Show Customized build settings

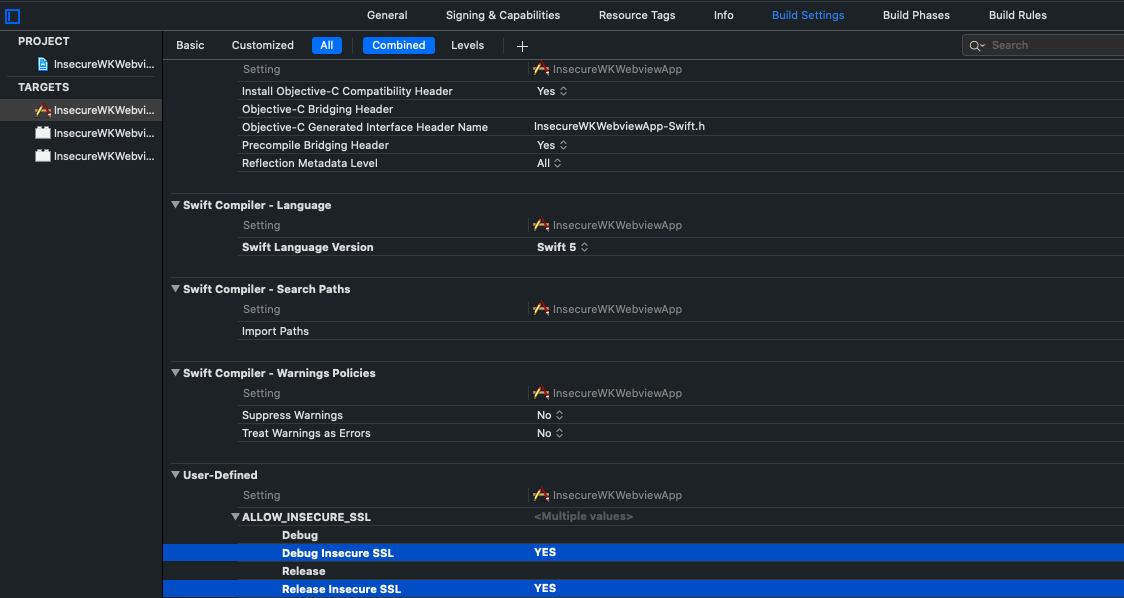pos(262,45)
